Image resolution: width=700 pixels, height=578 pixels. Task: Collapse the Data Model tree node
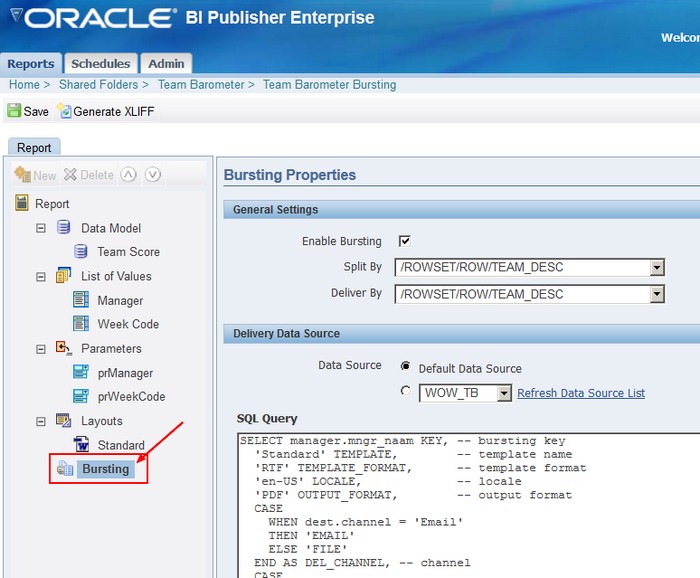(x=41, y=228)
